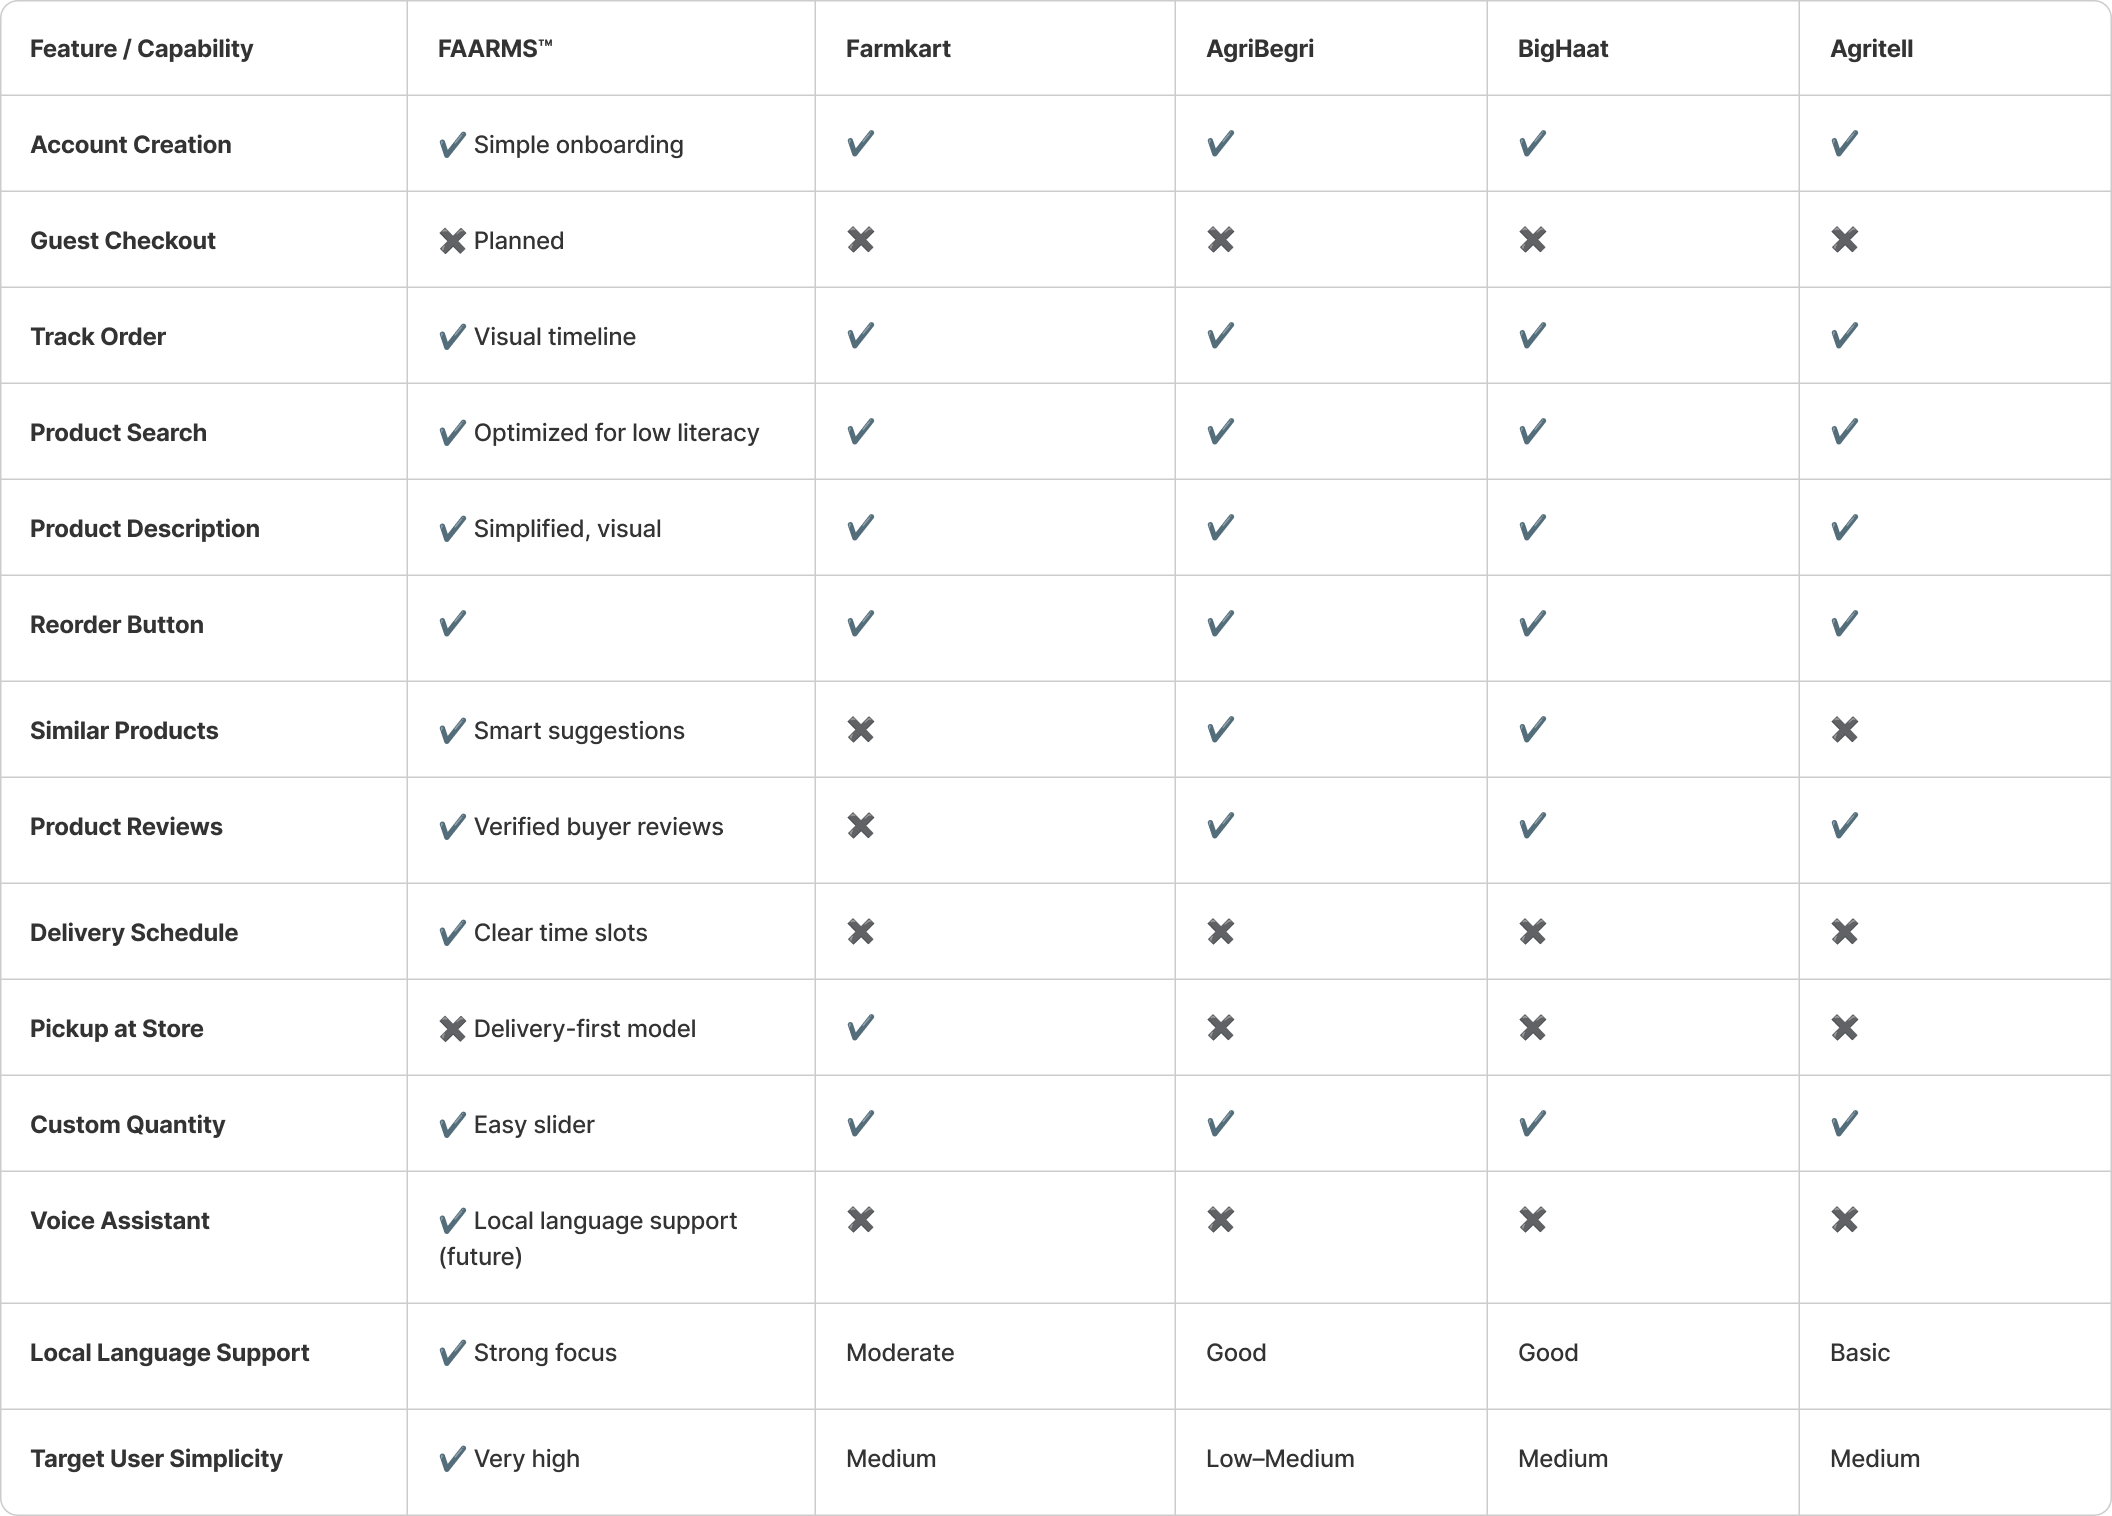2112x1516 pixels.
Task: Click AgriBegri's Track Order checkmark
Action: (x=1220, y=336)
